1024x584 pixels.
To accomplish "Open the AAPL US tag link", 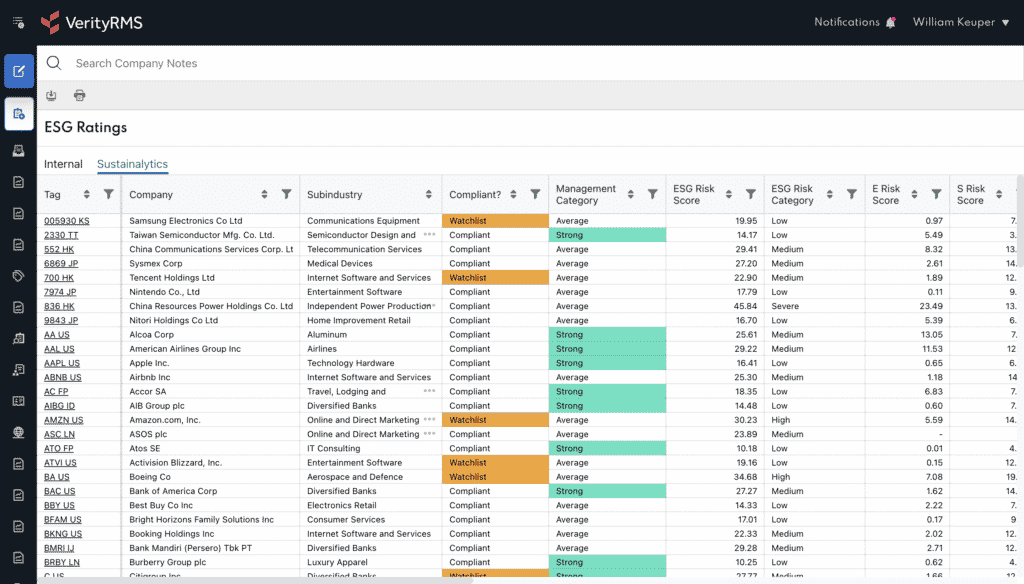I will (x=62, y=363).
